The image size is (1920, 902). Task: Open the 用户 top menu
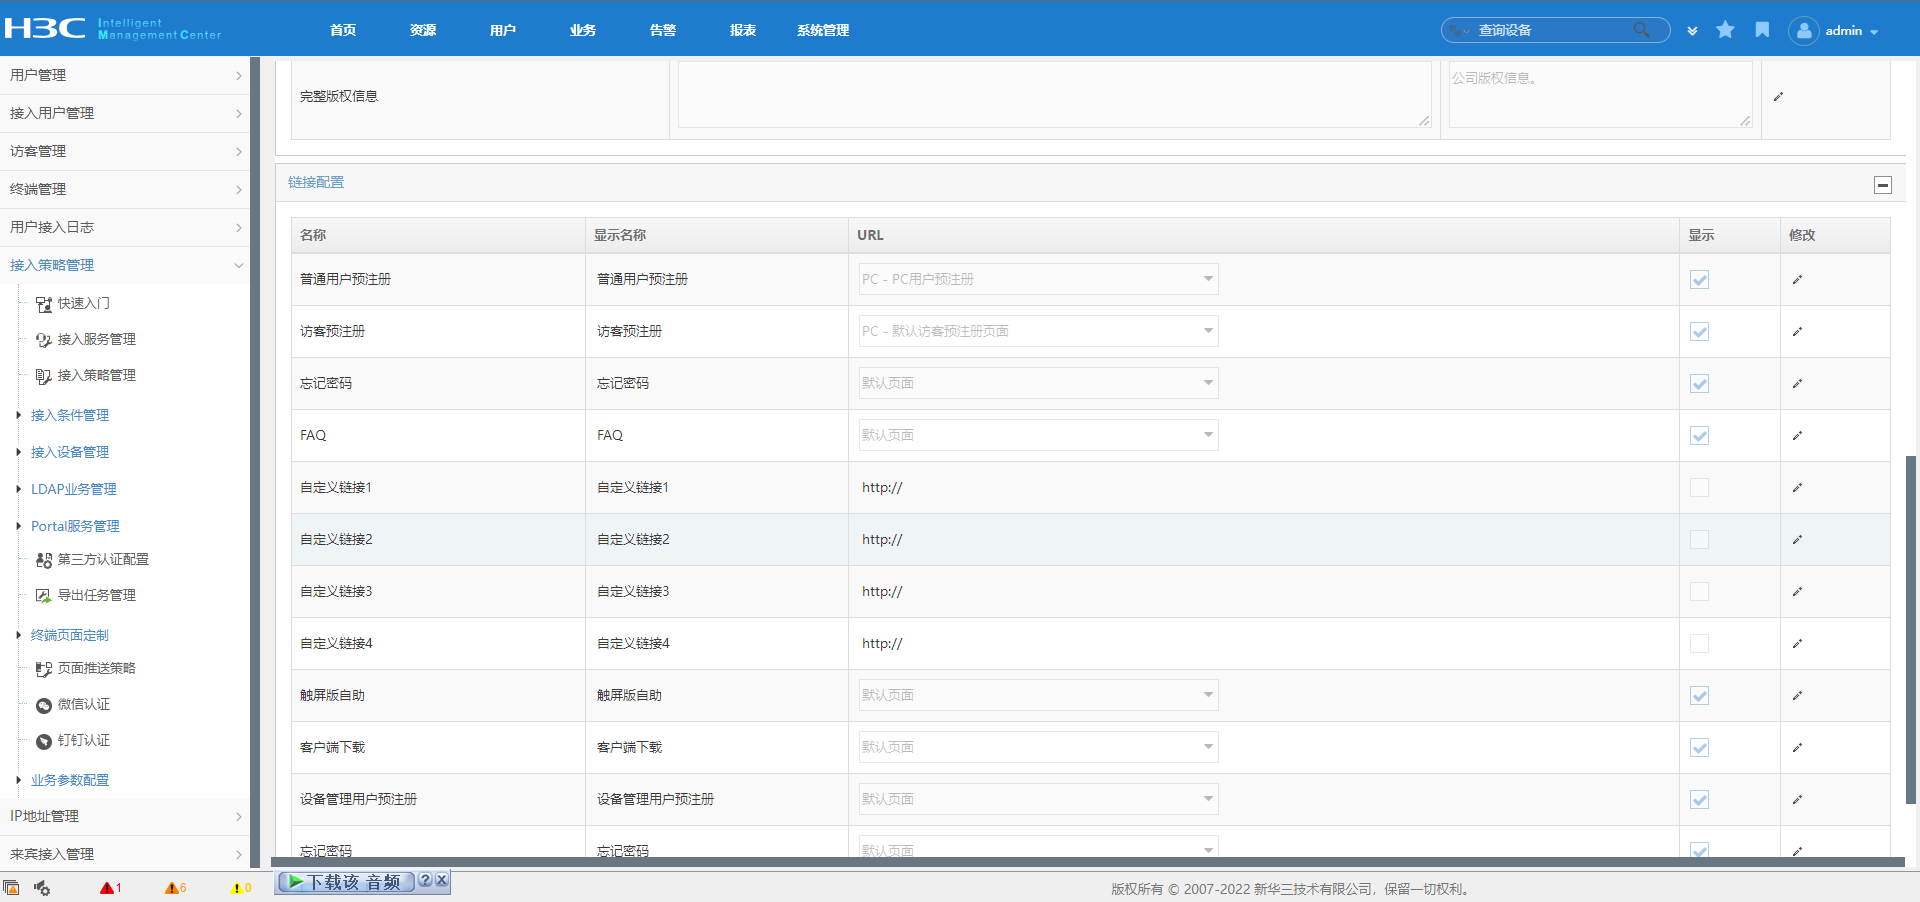coord(503,30)
